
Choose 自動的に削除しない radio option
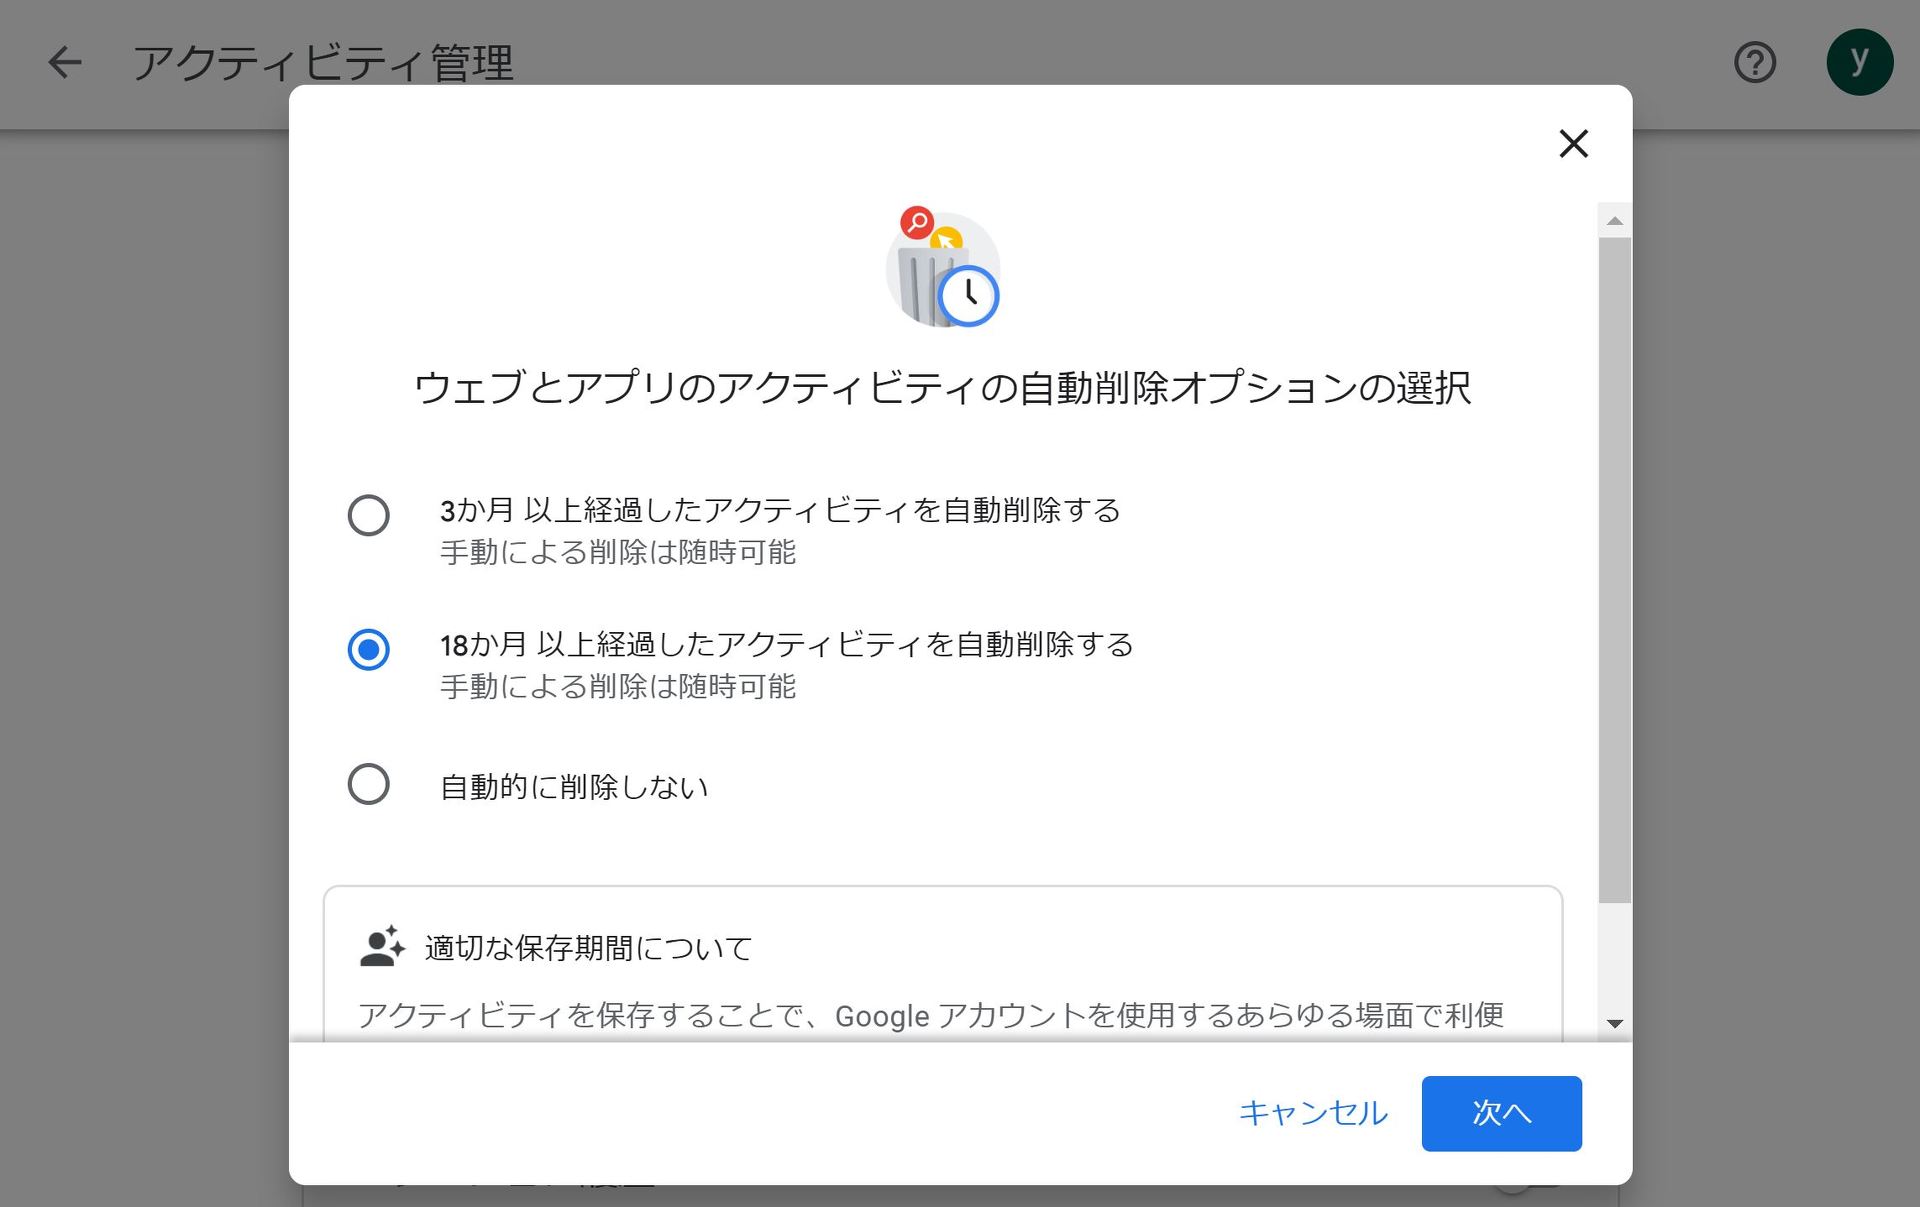click(368, 785)
